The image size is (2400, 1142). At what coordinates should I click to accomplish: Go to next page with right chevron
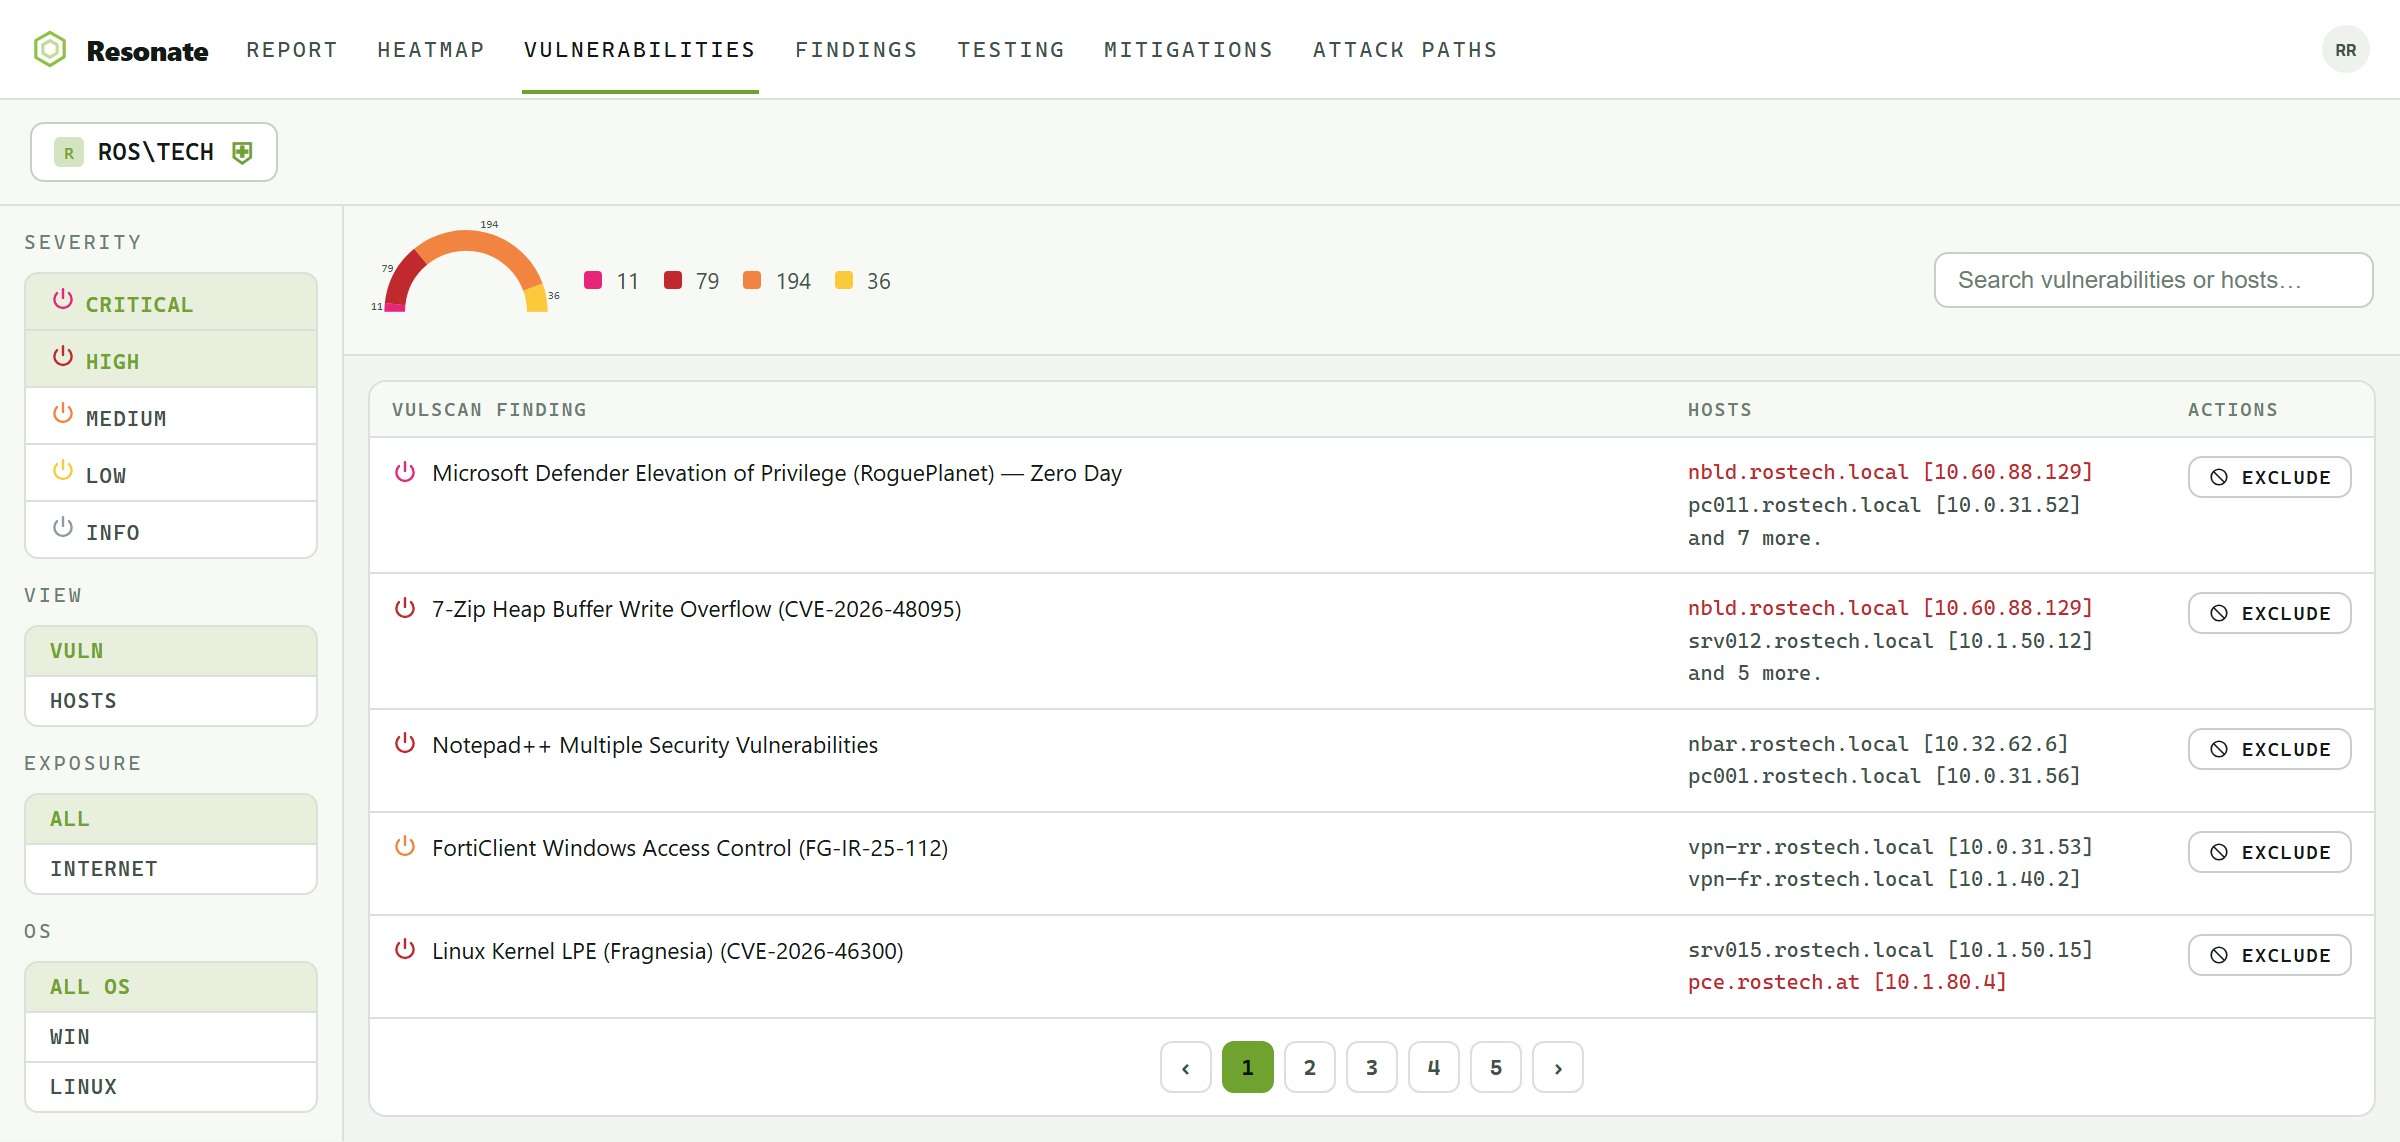pos(1558,1067)
